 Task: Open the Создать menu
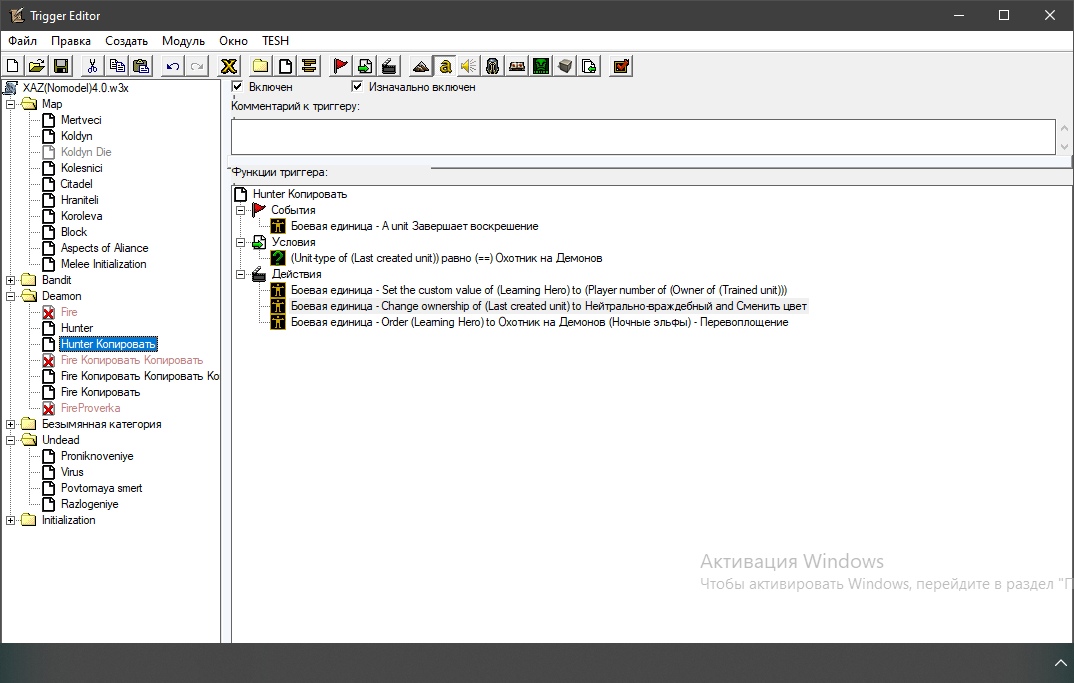tap(126, 40)
